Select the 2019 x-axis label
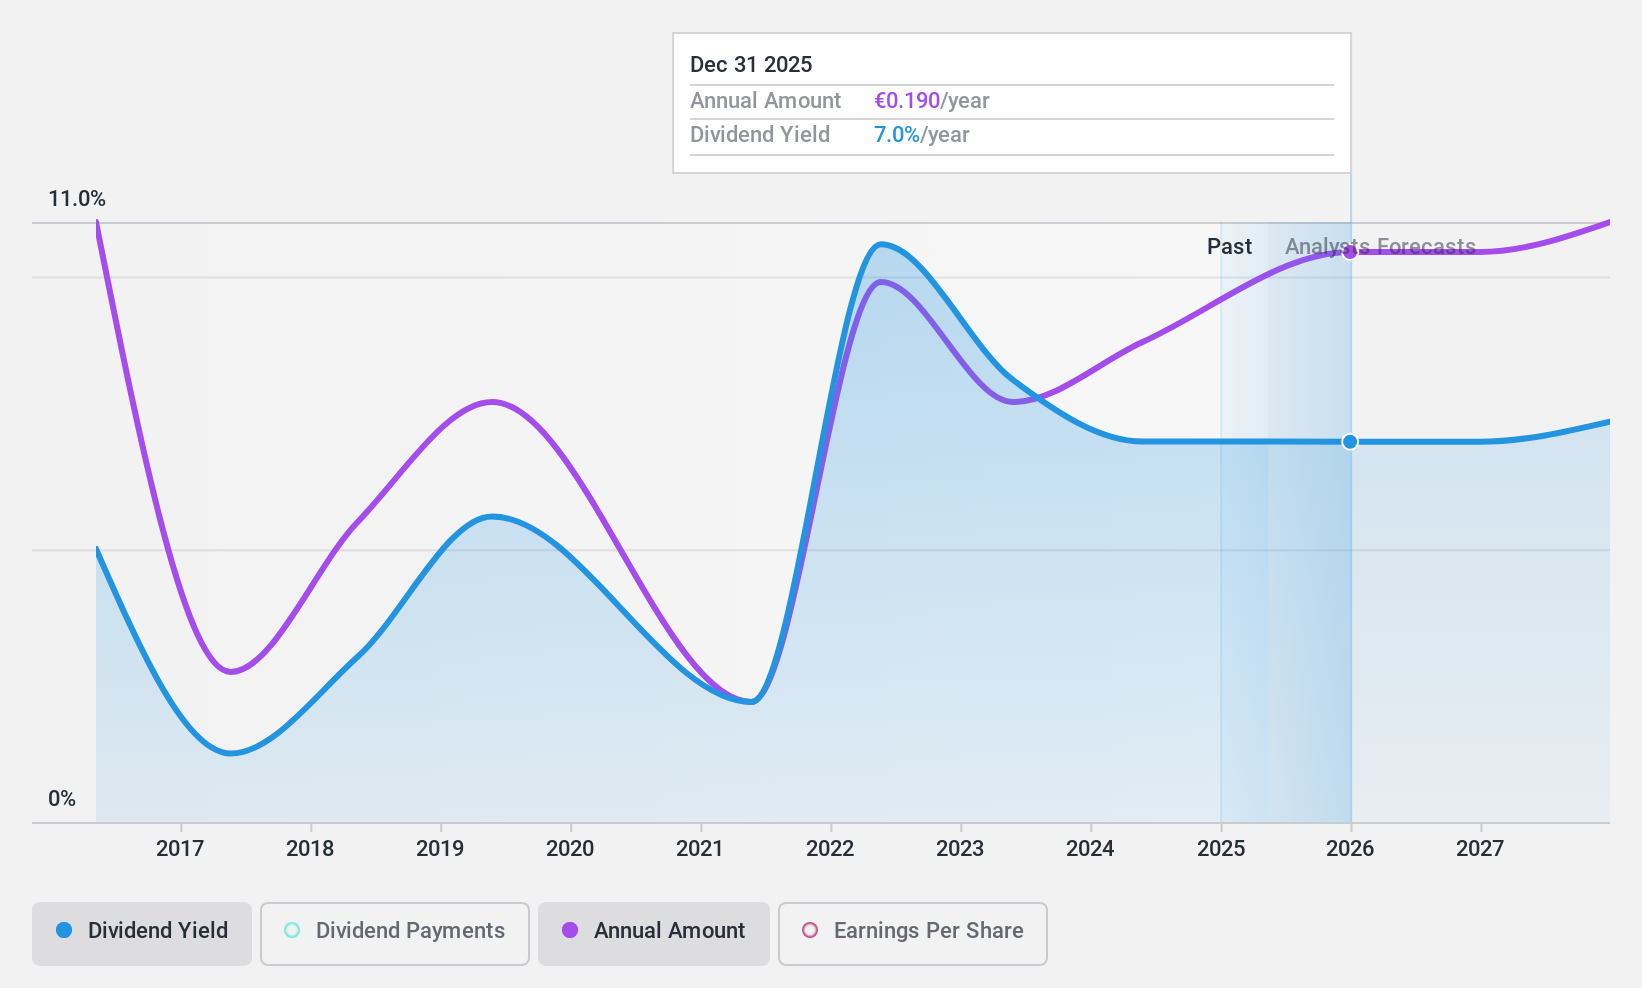This screenshot has height=988, width=1642. click(440, 849)
